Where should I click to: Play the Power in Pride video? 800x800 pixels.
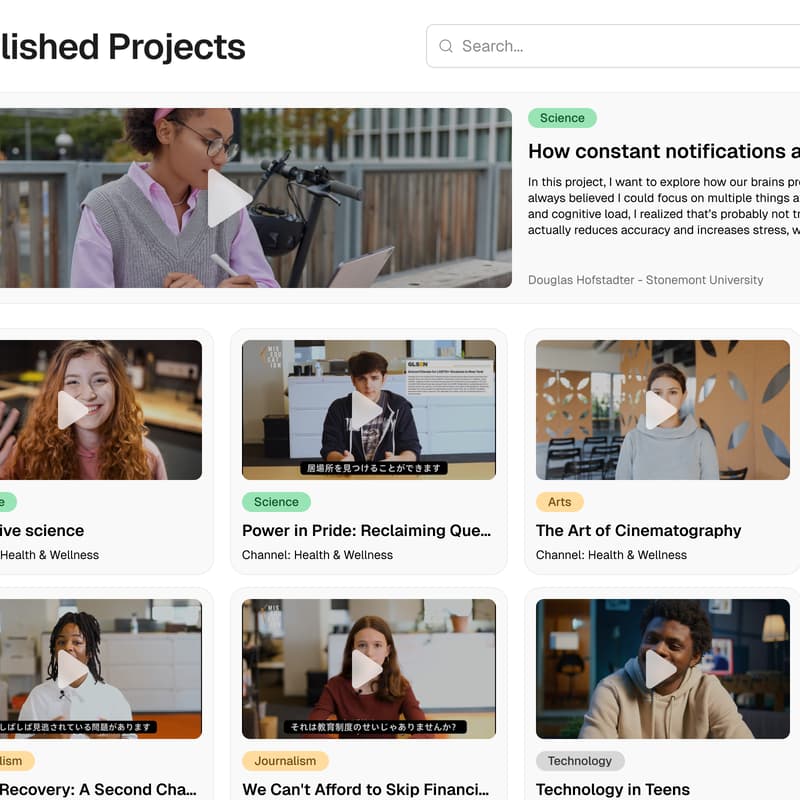367,410
